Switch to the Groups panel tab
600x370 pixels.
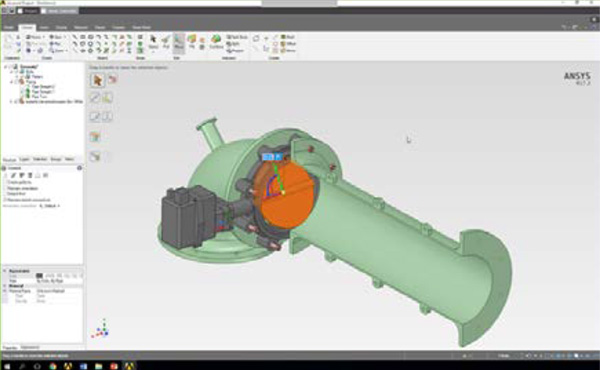(56, 159)
